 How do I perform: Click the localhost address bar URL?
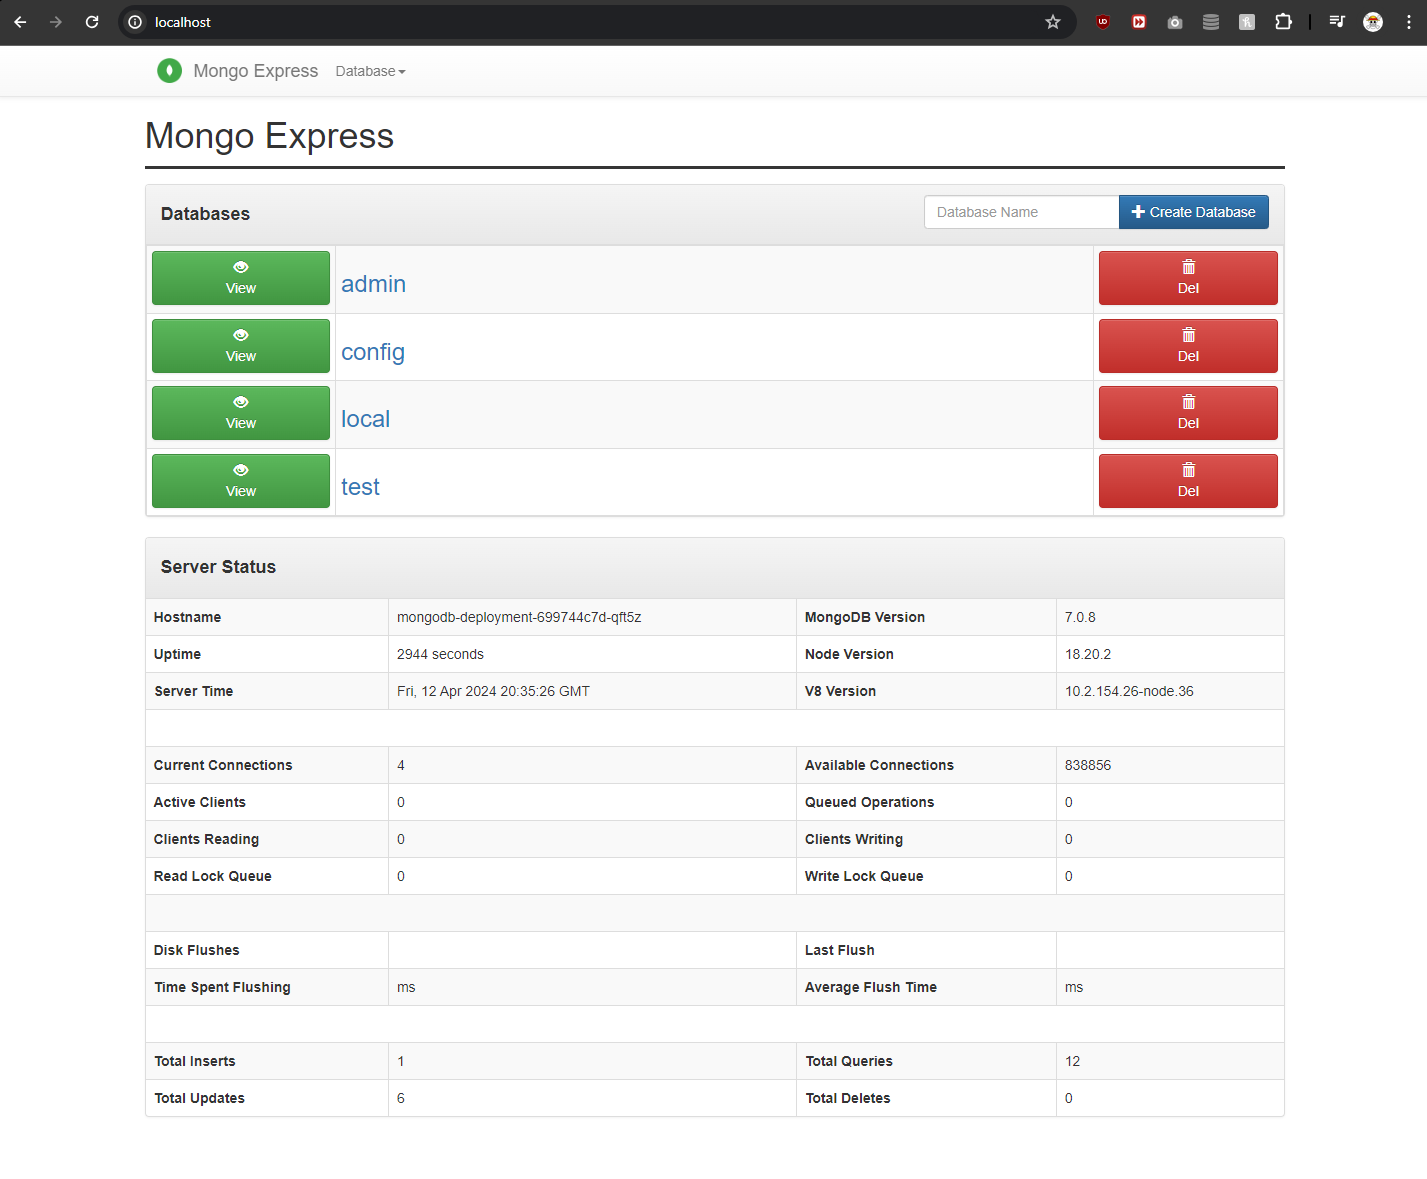[x=183, y=22]
